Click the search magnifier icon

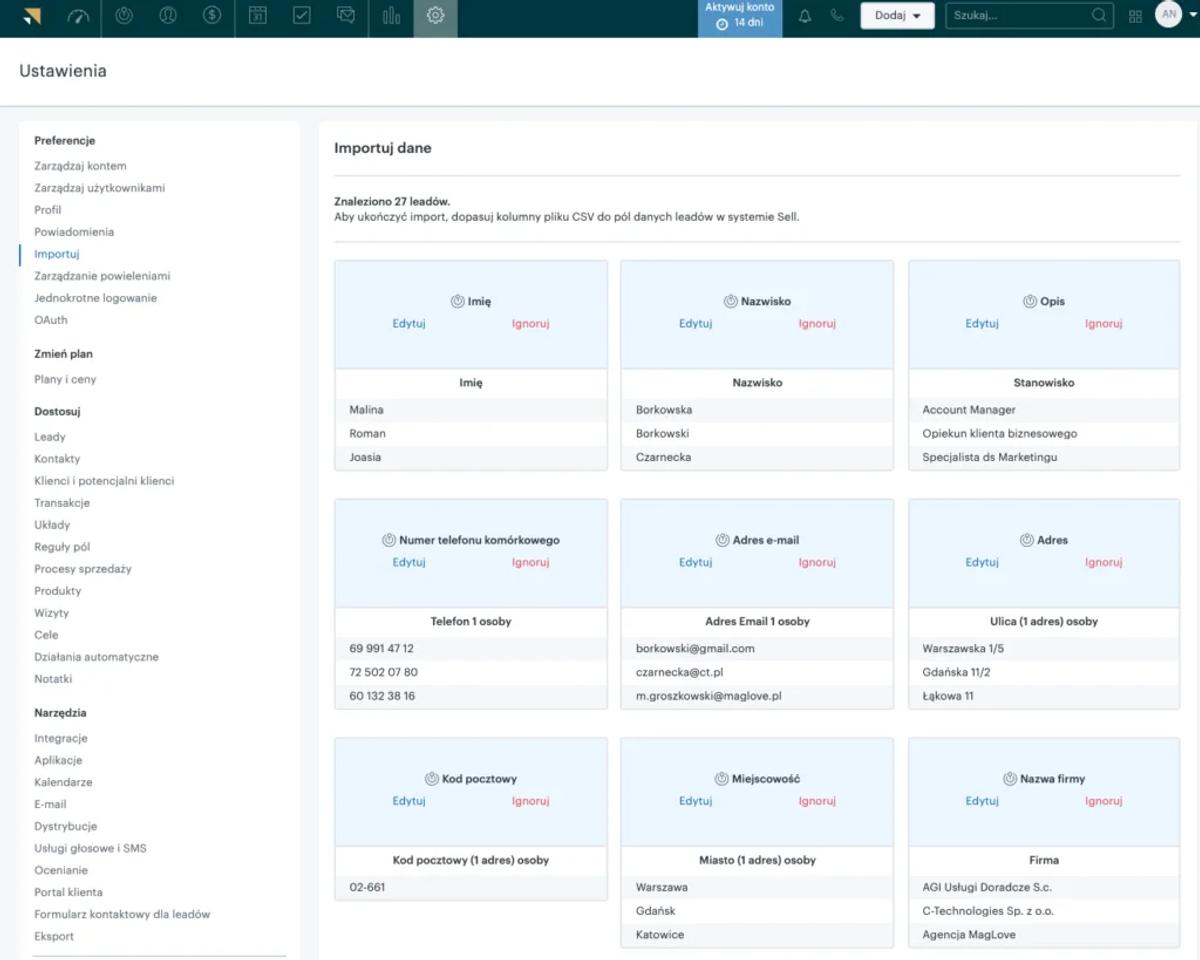[x=1099, y=15]
